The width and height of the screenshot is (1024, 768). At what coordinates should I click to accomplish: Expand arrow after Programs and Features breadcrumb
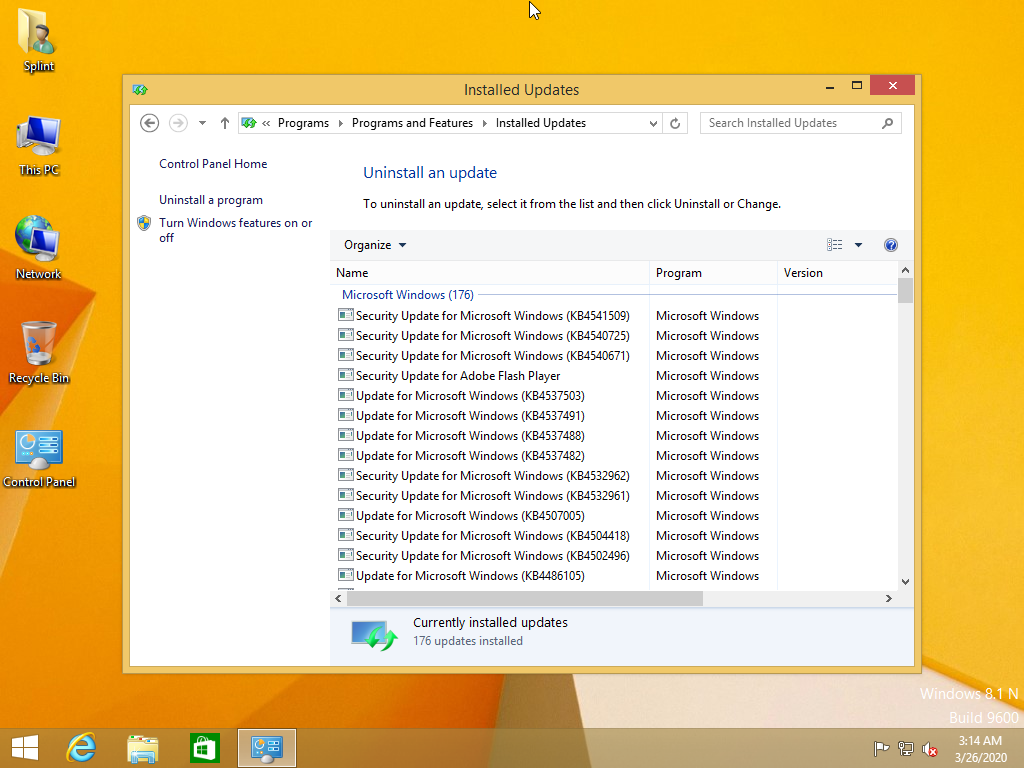[485, 123]
